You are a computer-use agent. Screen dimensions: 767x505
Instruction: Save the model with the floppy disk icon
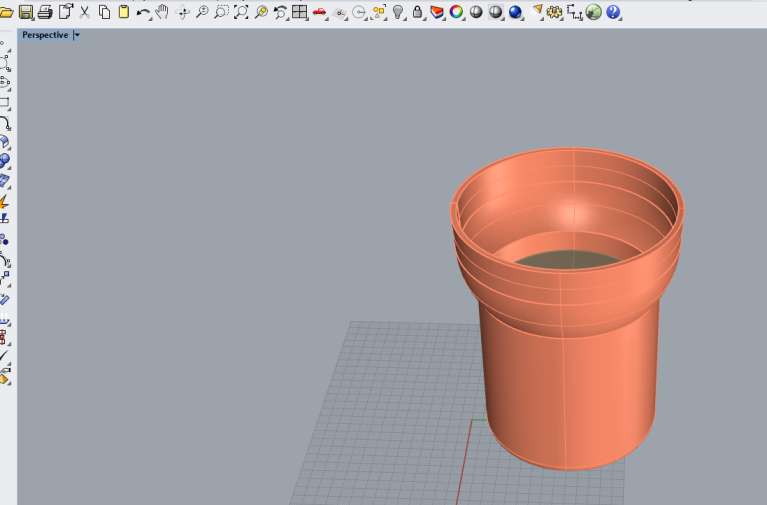tap(25, 12)
